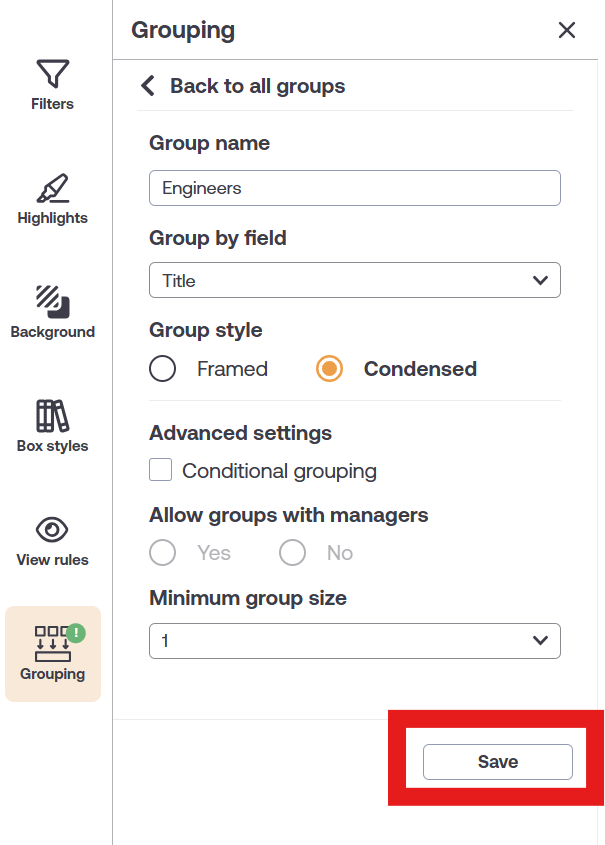Image resolution: width=605 pixels, height=845 pixels.
Task: Select Yes for allow groups with managers
Action: [x=162, y=552]
